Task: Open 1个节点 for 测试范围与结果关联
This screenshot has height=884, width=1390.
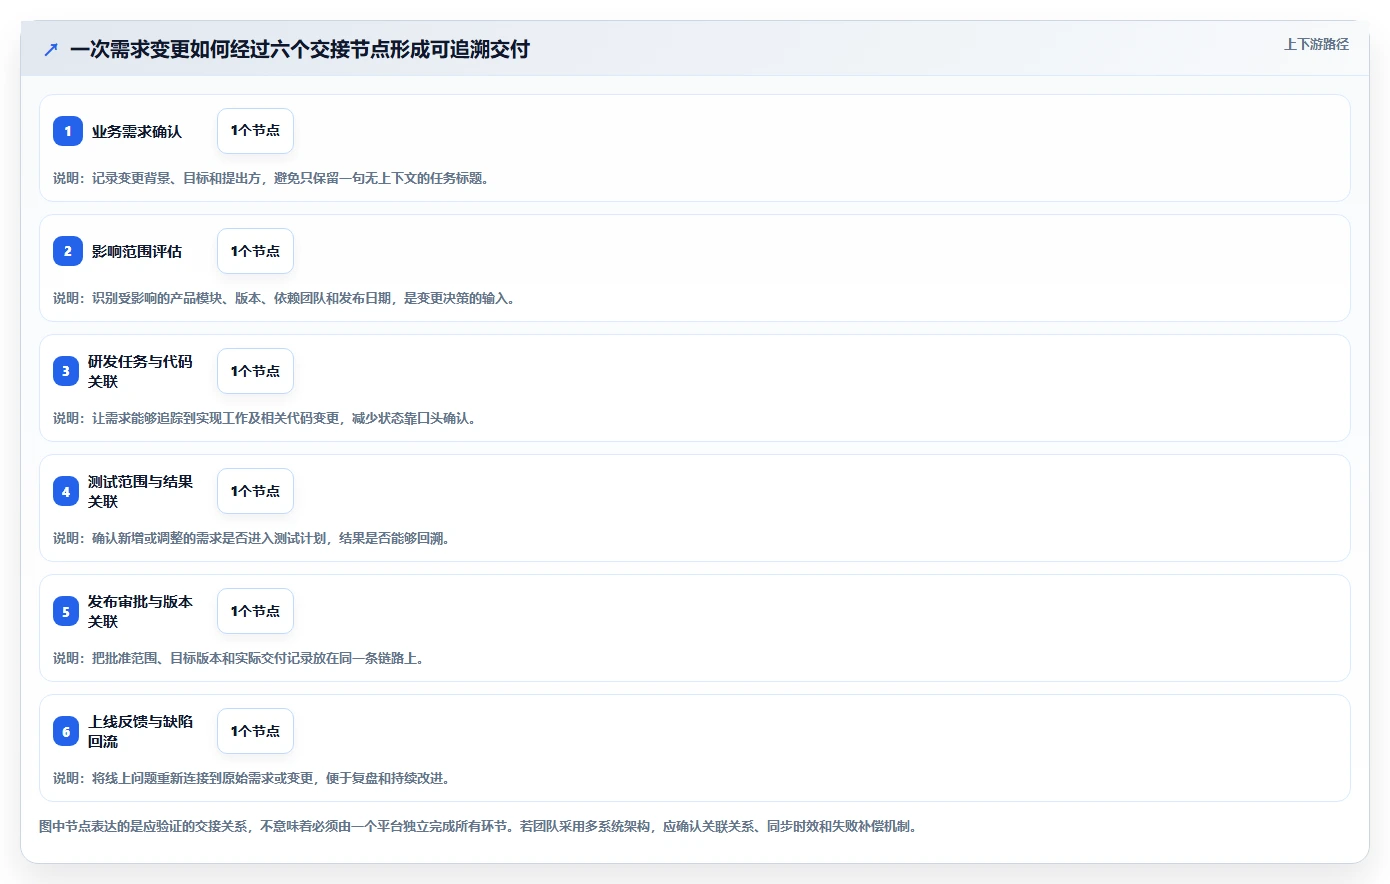Action: (x=255, y=491)
